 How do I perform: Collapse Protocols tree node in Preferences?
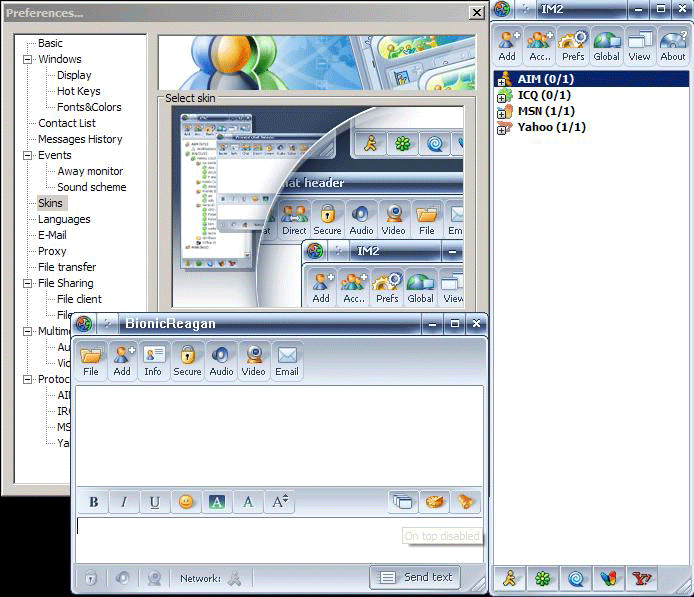(x=27, y=379)
